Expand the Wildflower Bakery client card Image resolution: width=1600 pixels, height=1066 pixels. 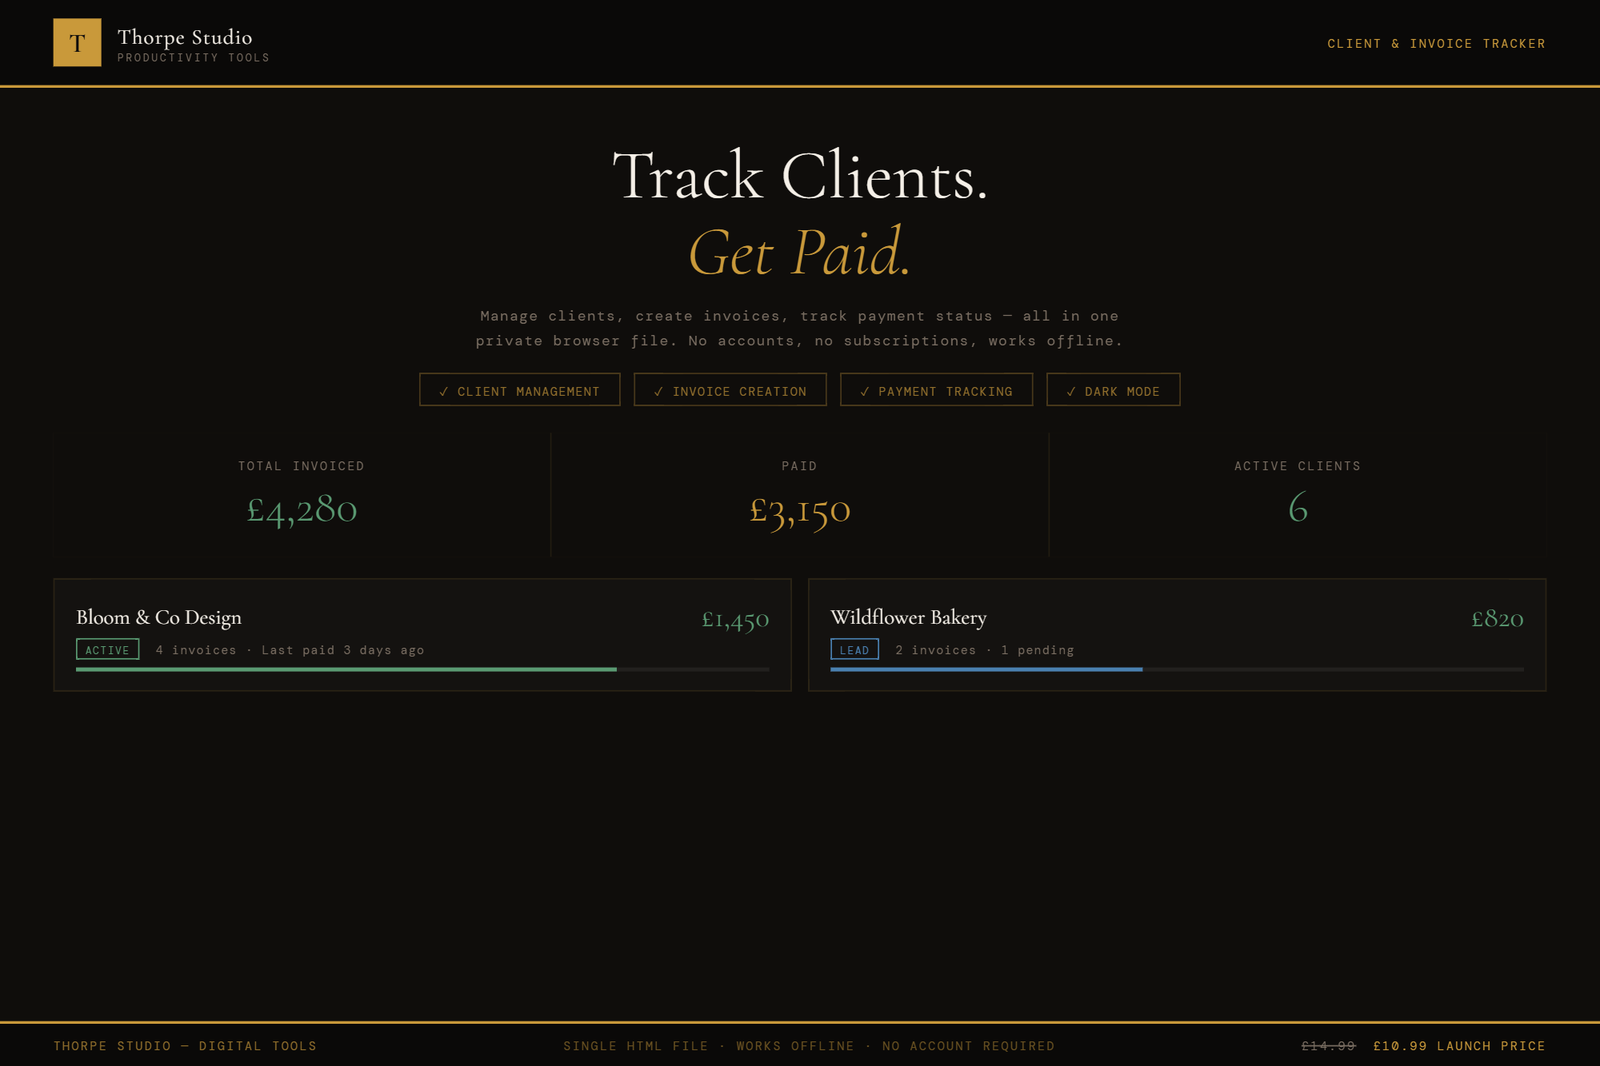tap(1178, 634)
